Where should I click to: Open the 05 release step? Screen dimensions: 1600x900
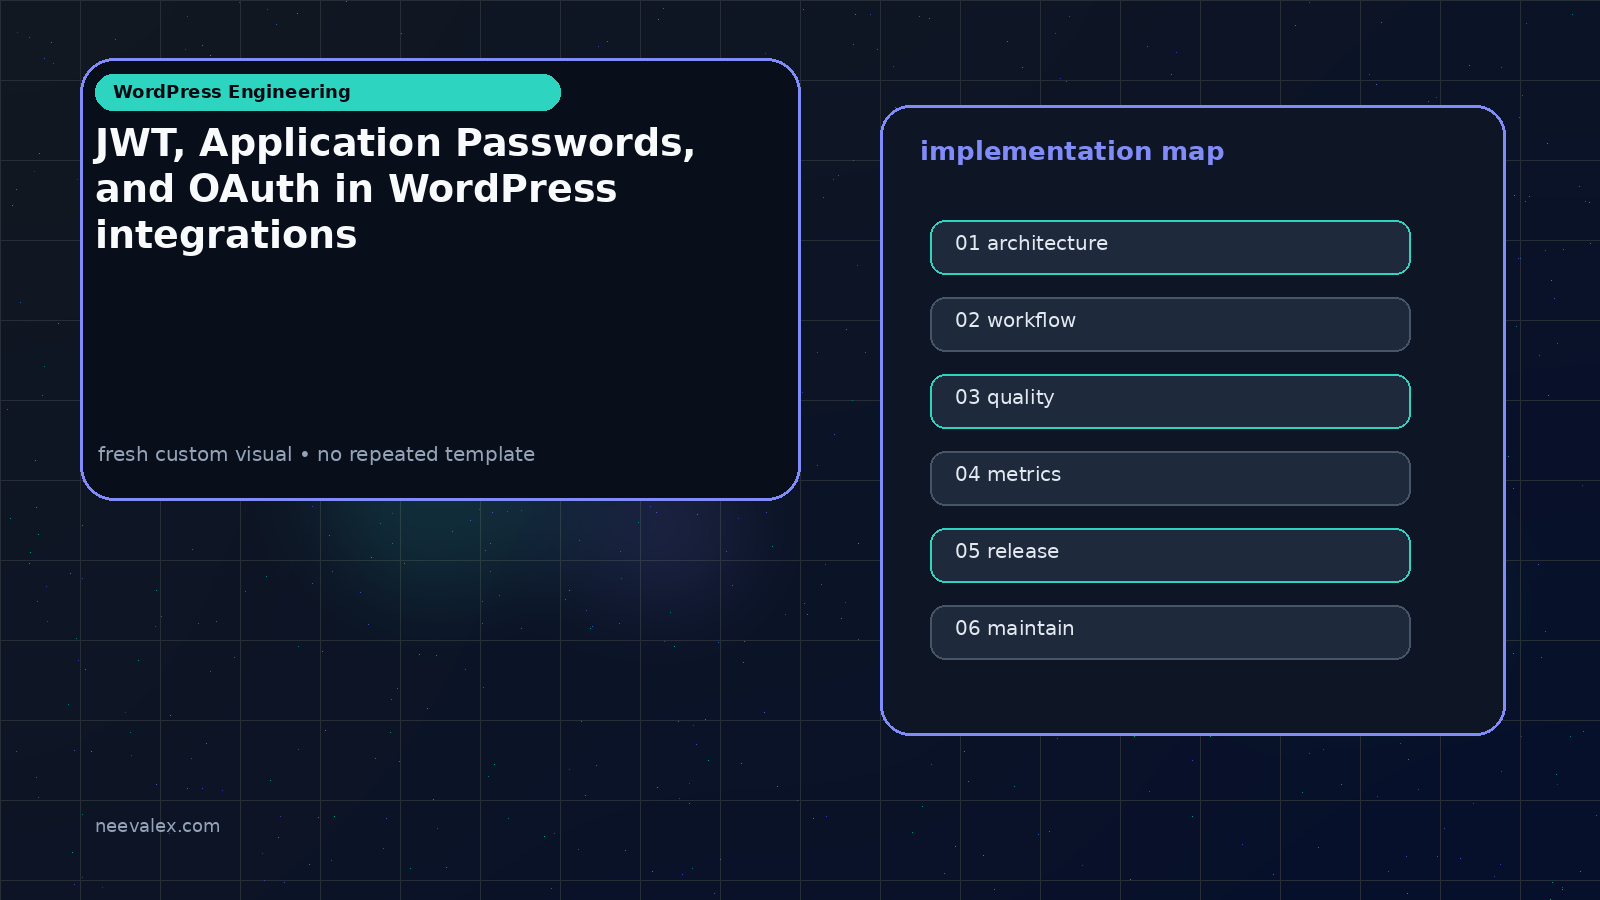1170,555
